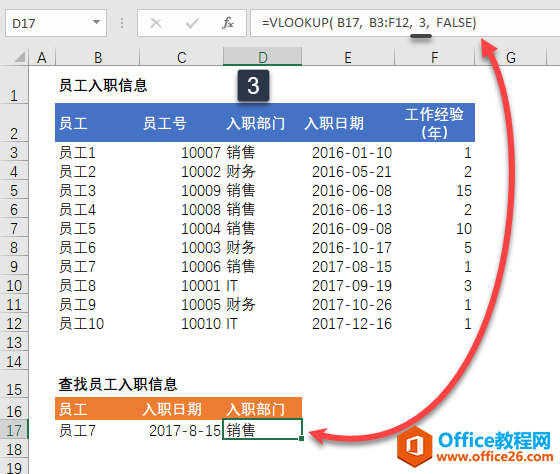This screenshot has width=560, height=474.
Task: Click the Name Box showing D17
Action: point(56,23)
